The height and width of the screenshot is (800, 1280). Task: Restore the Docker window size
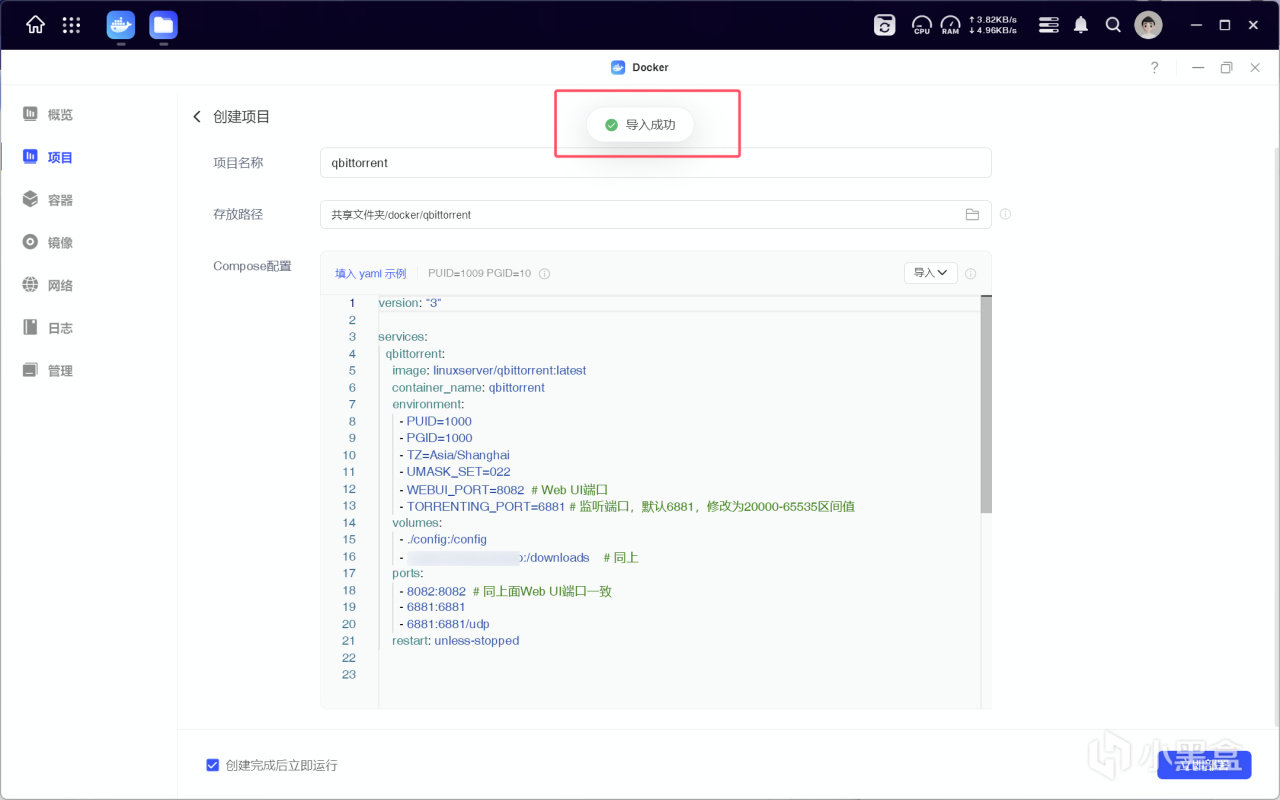coord(1226,68)
